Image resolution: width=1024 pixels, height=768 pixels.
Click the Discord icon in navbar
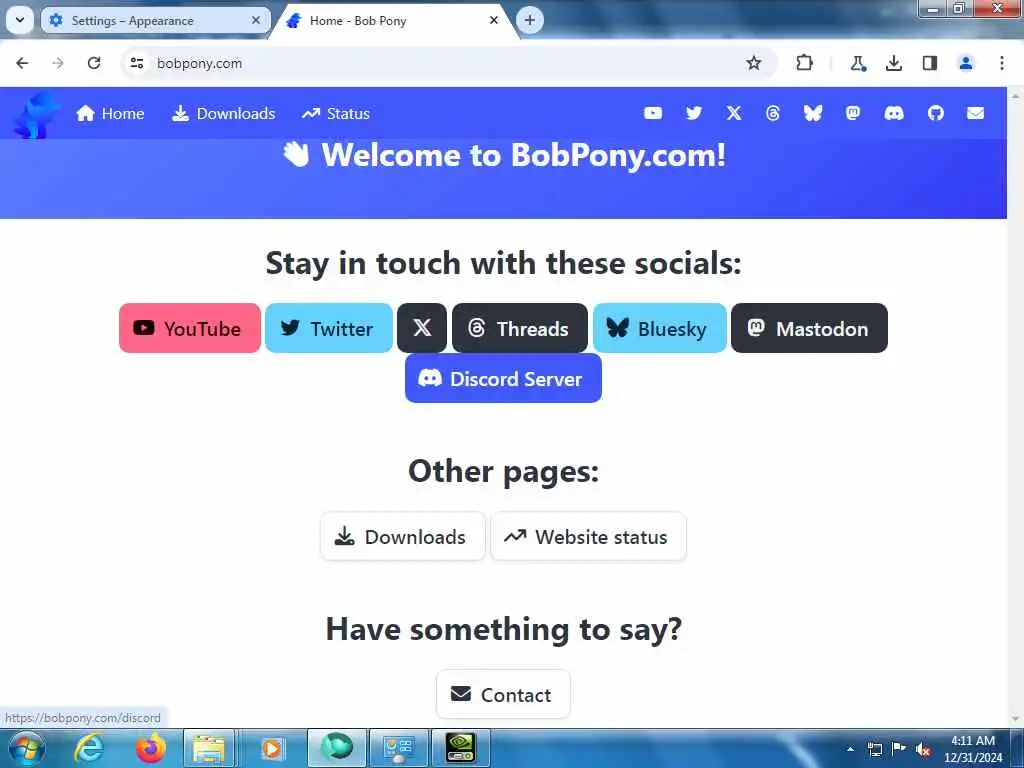coord(894,114)
